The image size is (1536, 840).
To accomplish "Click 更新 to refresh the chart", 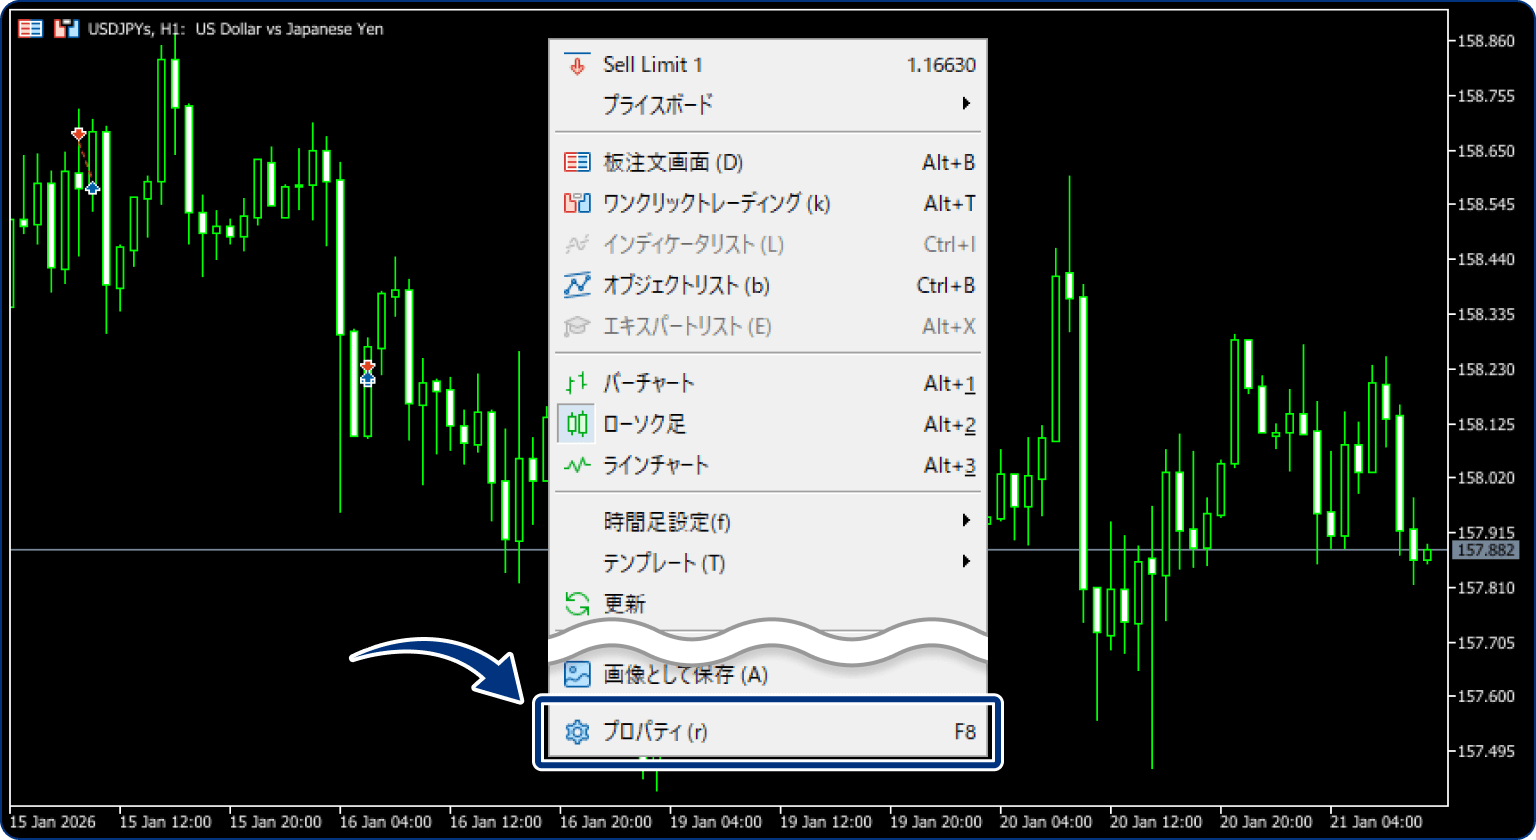I will point(625,603).
